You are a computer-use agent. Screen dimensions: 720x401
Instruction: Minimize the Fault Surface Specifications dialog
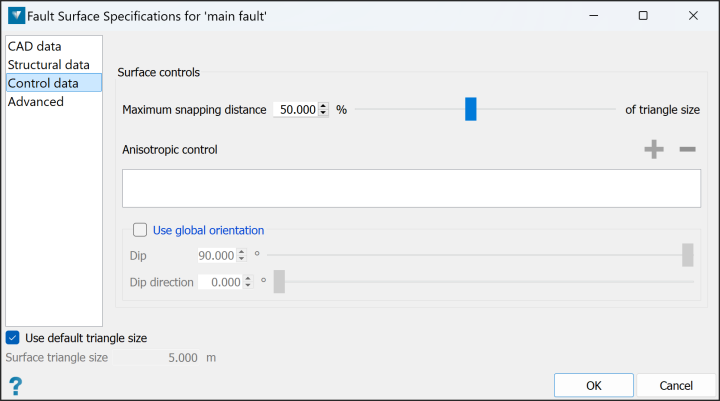point(593,16)
